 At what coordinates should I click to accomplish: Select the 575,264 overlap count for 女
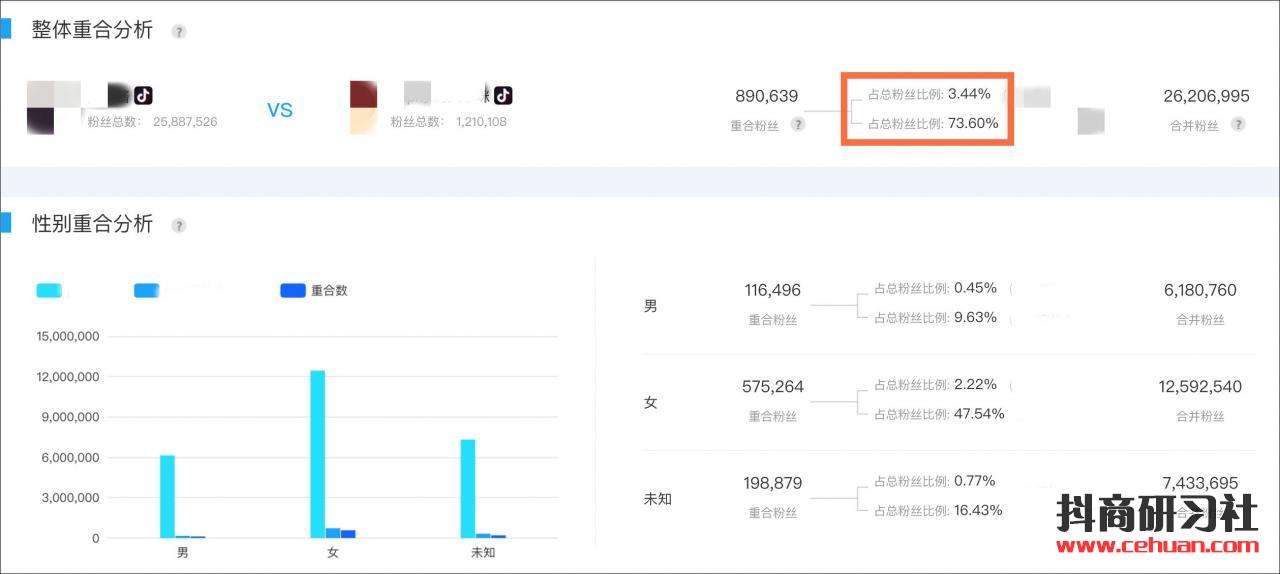(773, 387)
